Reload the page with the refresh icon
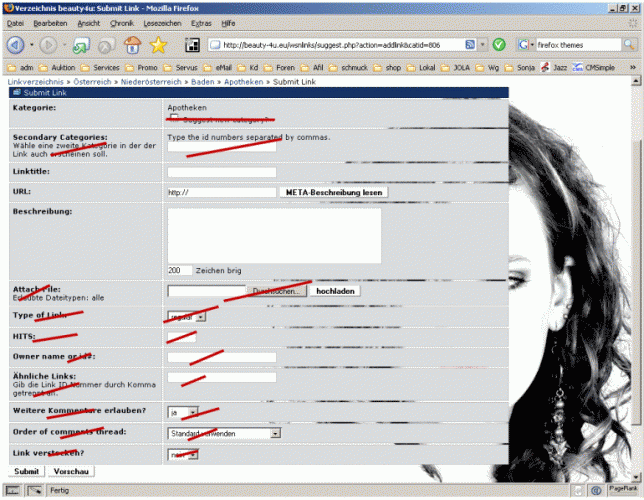Image resolution: width=644 pixels, height=500 pixels. (x=80, y=45)
